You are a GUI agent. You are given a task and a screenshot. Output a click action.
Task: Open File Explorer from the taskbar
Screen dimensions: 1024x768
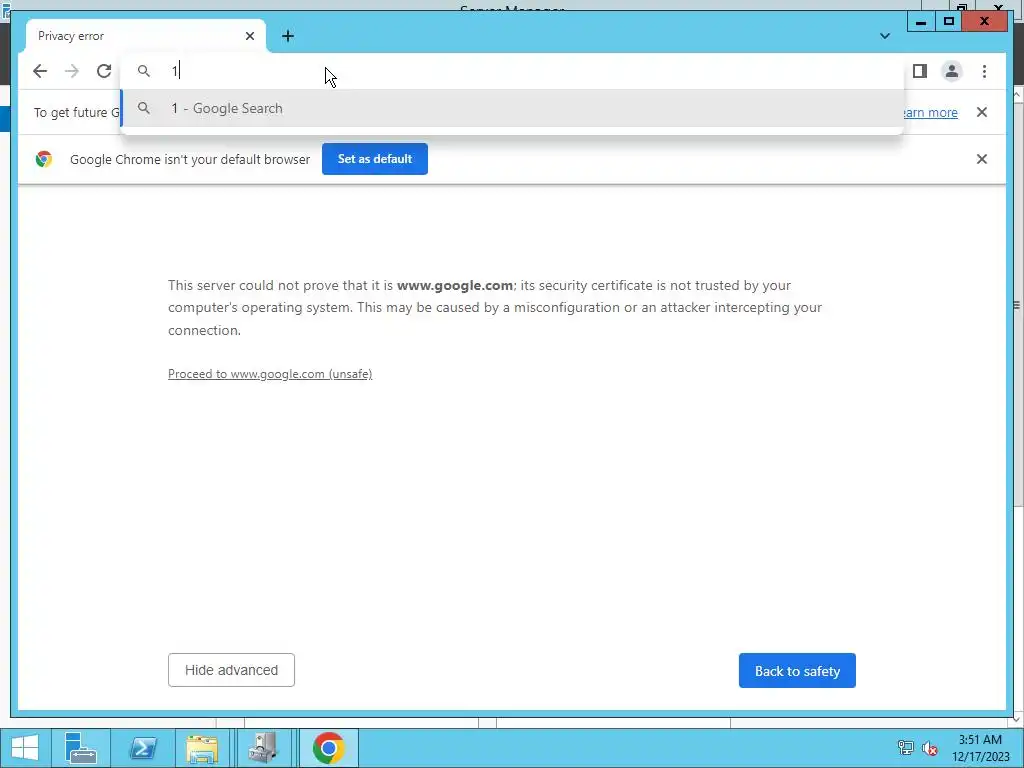pyautogui.click(x=202, y=748)
